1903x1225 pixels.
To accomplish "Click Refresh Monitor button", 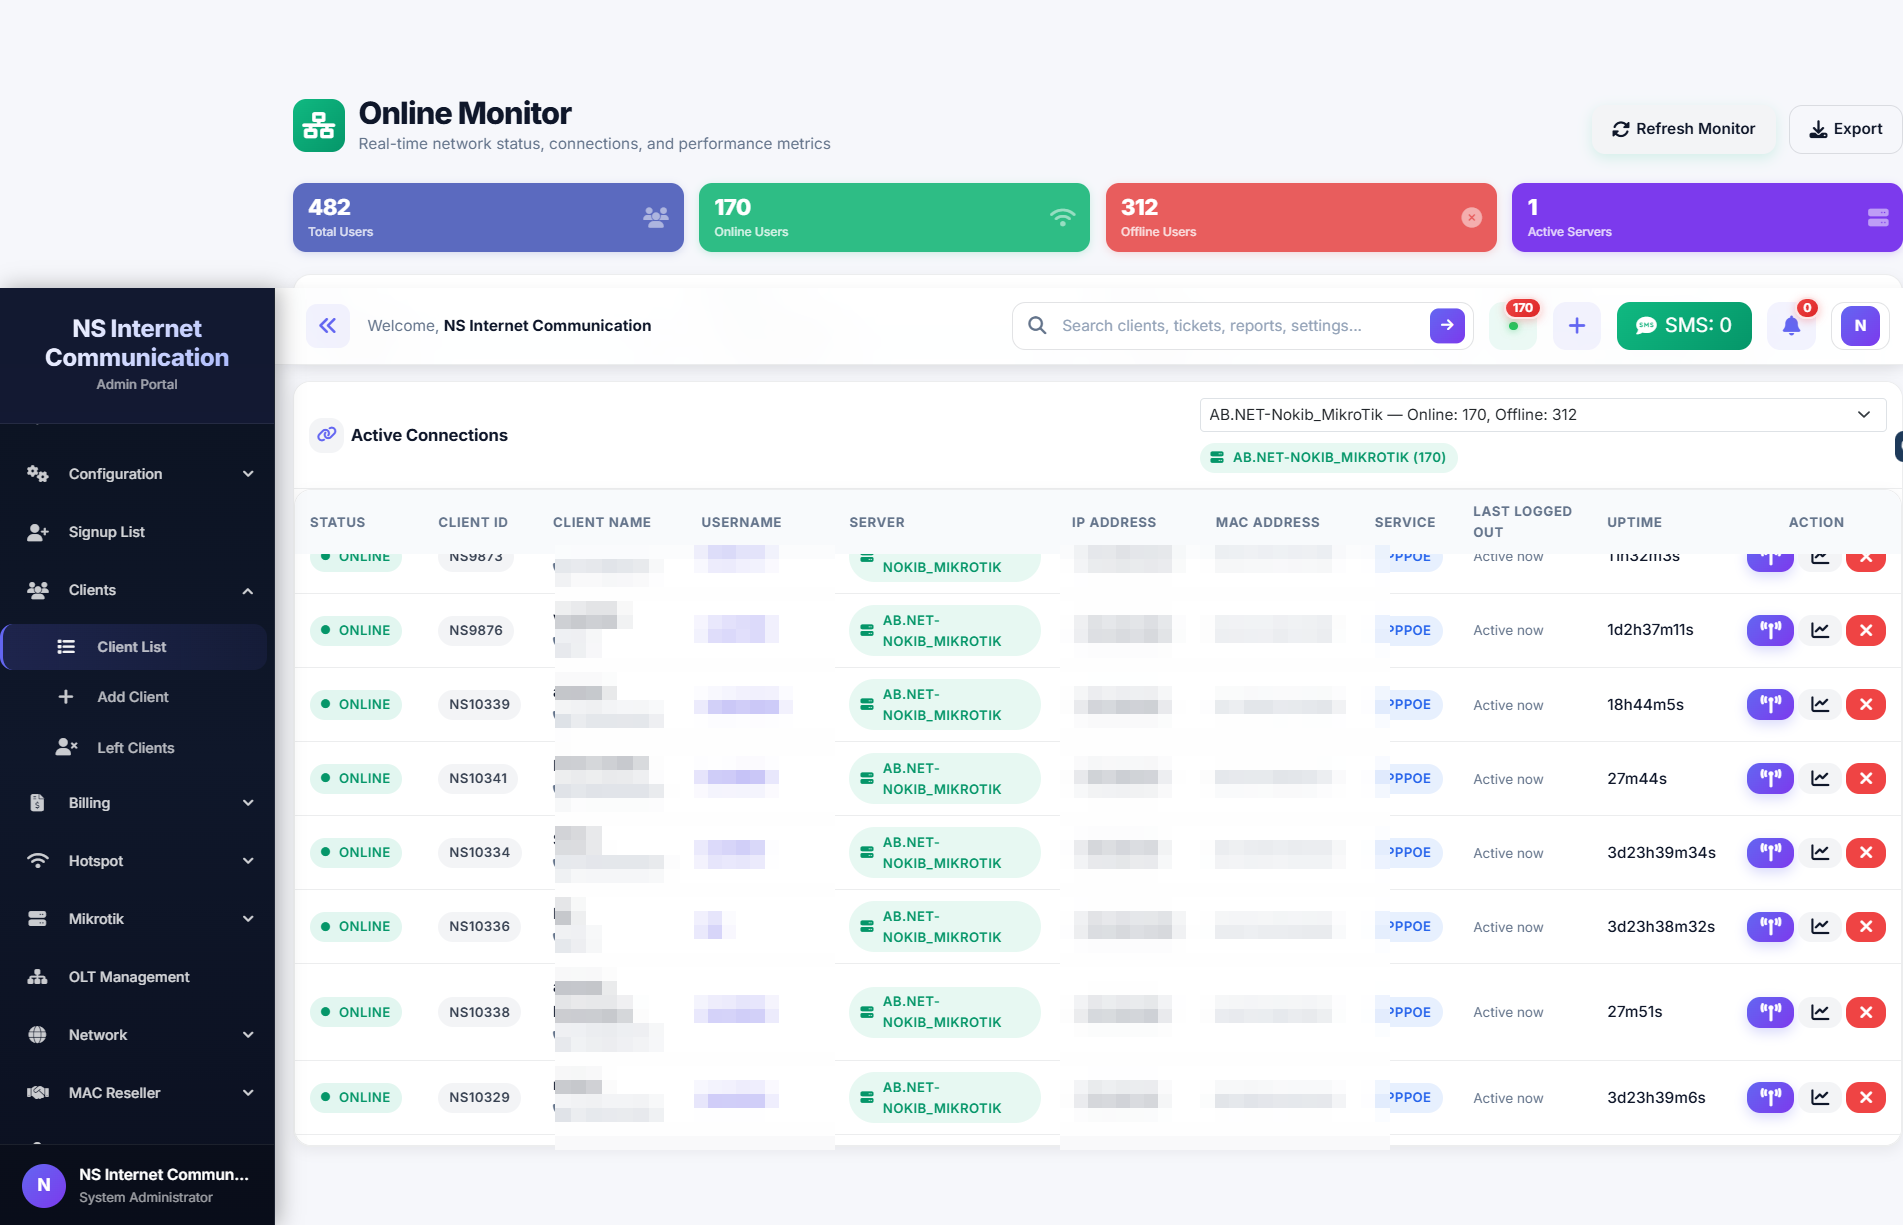I will click(1684, 129).
